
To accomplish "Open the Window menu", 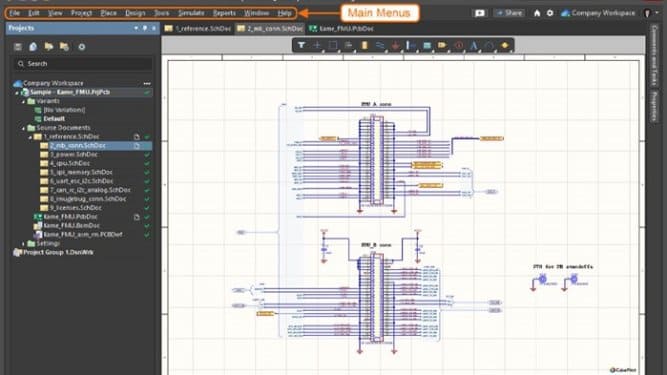I will point(257,13).
